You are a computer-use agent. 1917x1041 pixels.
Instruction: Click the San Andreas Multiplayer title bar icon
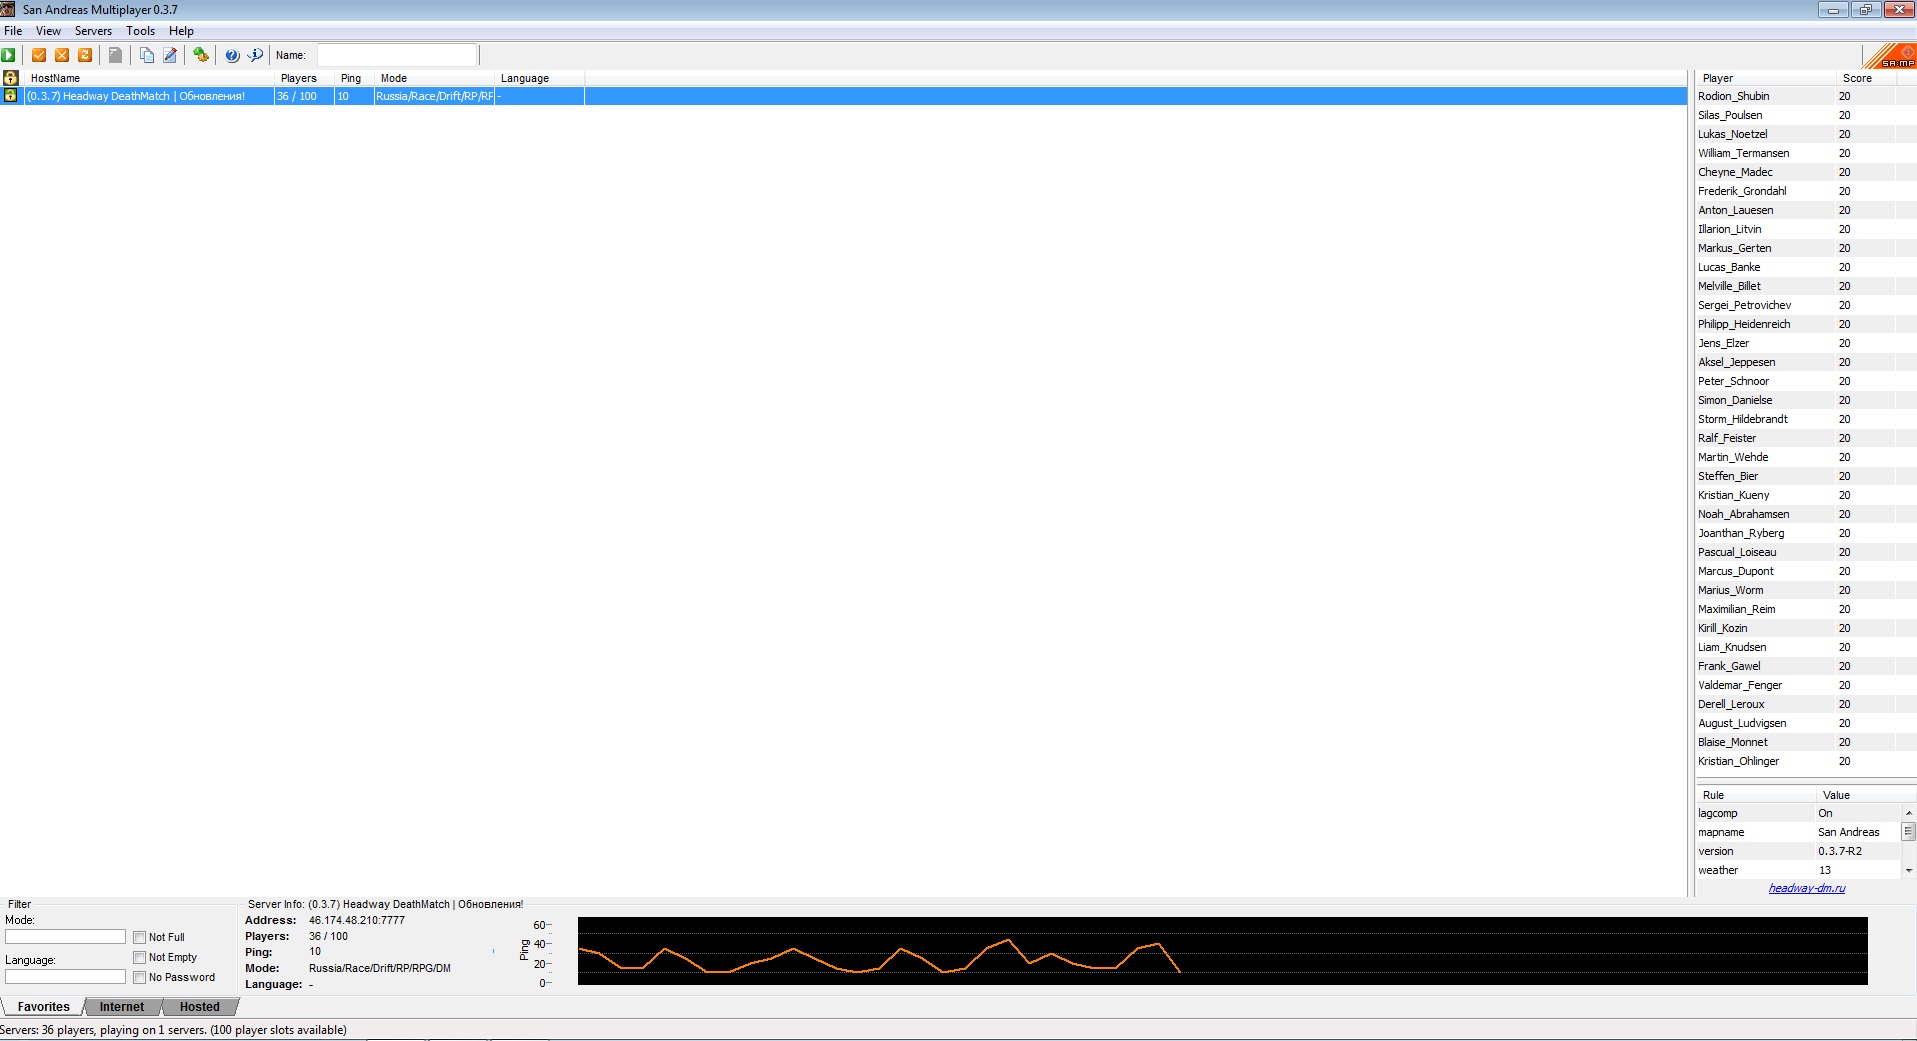[x=9, y=9]
